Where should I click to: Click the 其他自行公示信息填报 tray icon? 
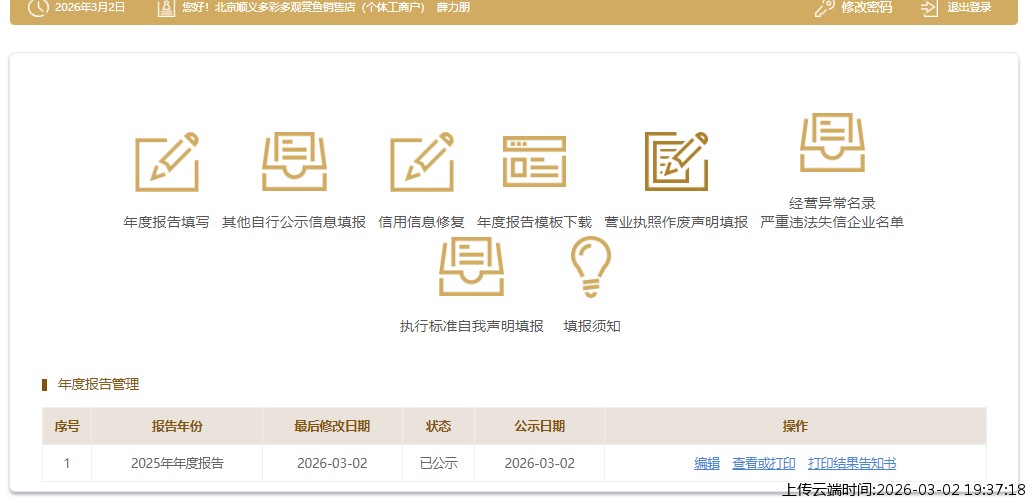pyautogui.click(x=294, y=162)
